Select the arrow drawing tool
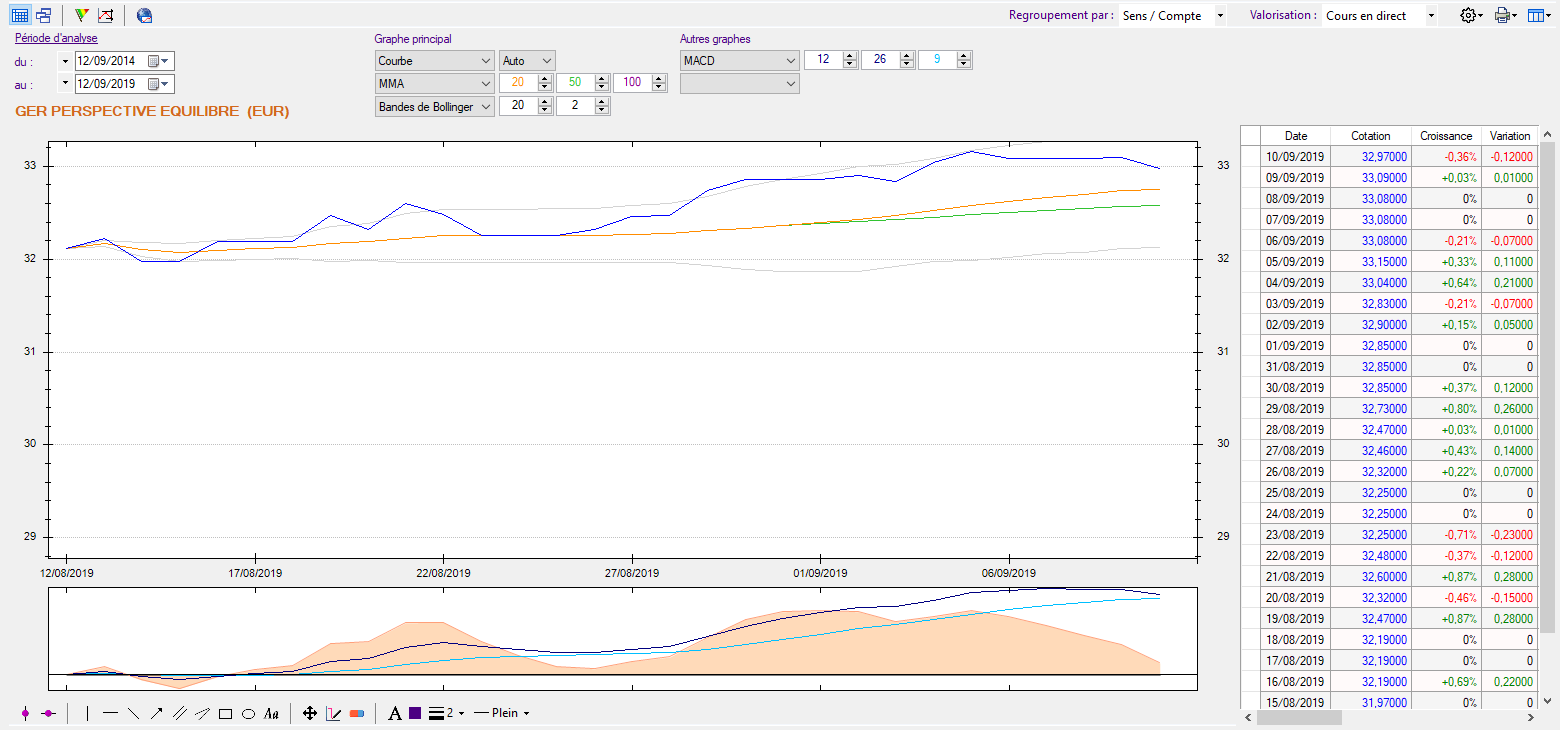The width and height of the screenshot is (1560, 730). pos(156,713)
